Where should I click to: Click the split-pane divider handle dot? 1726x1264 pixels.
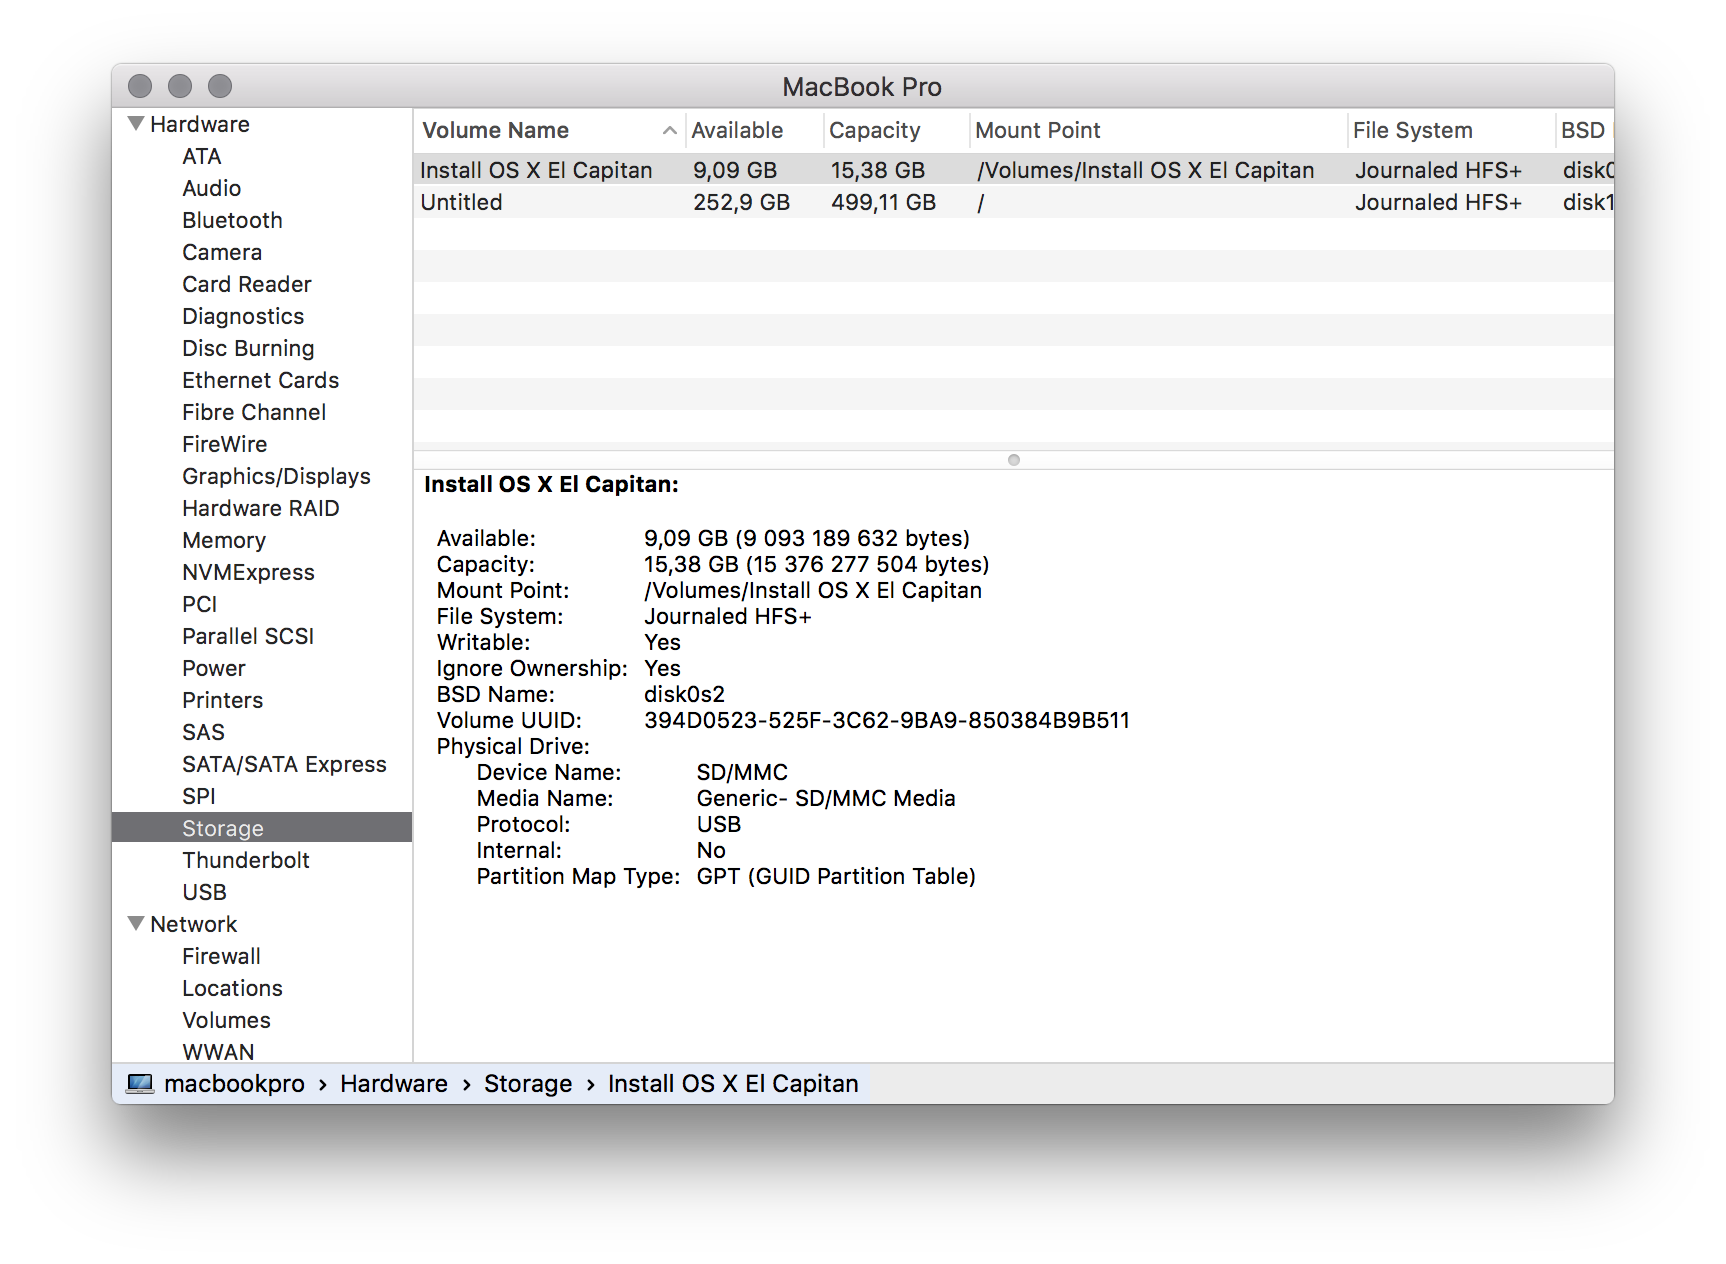pyautogui.click(x=1014, y=460)
